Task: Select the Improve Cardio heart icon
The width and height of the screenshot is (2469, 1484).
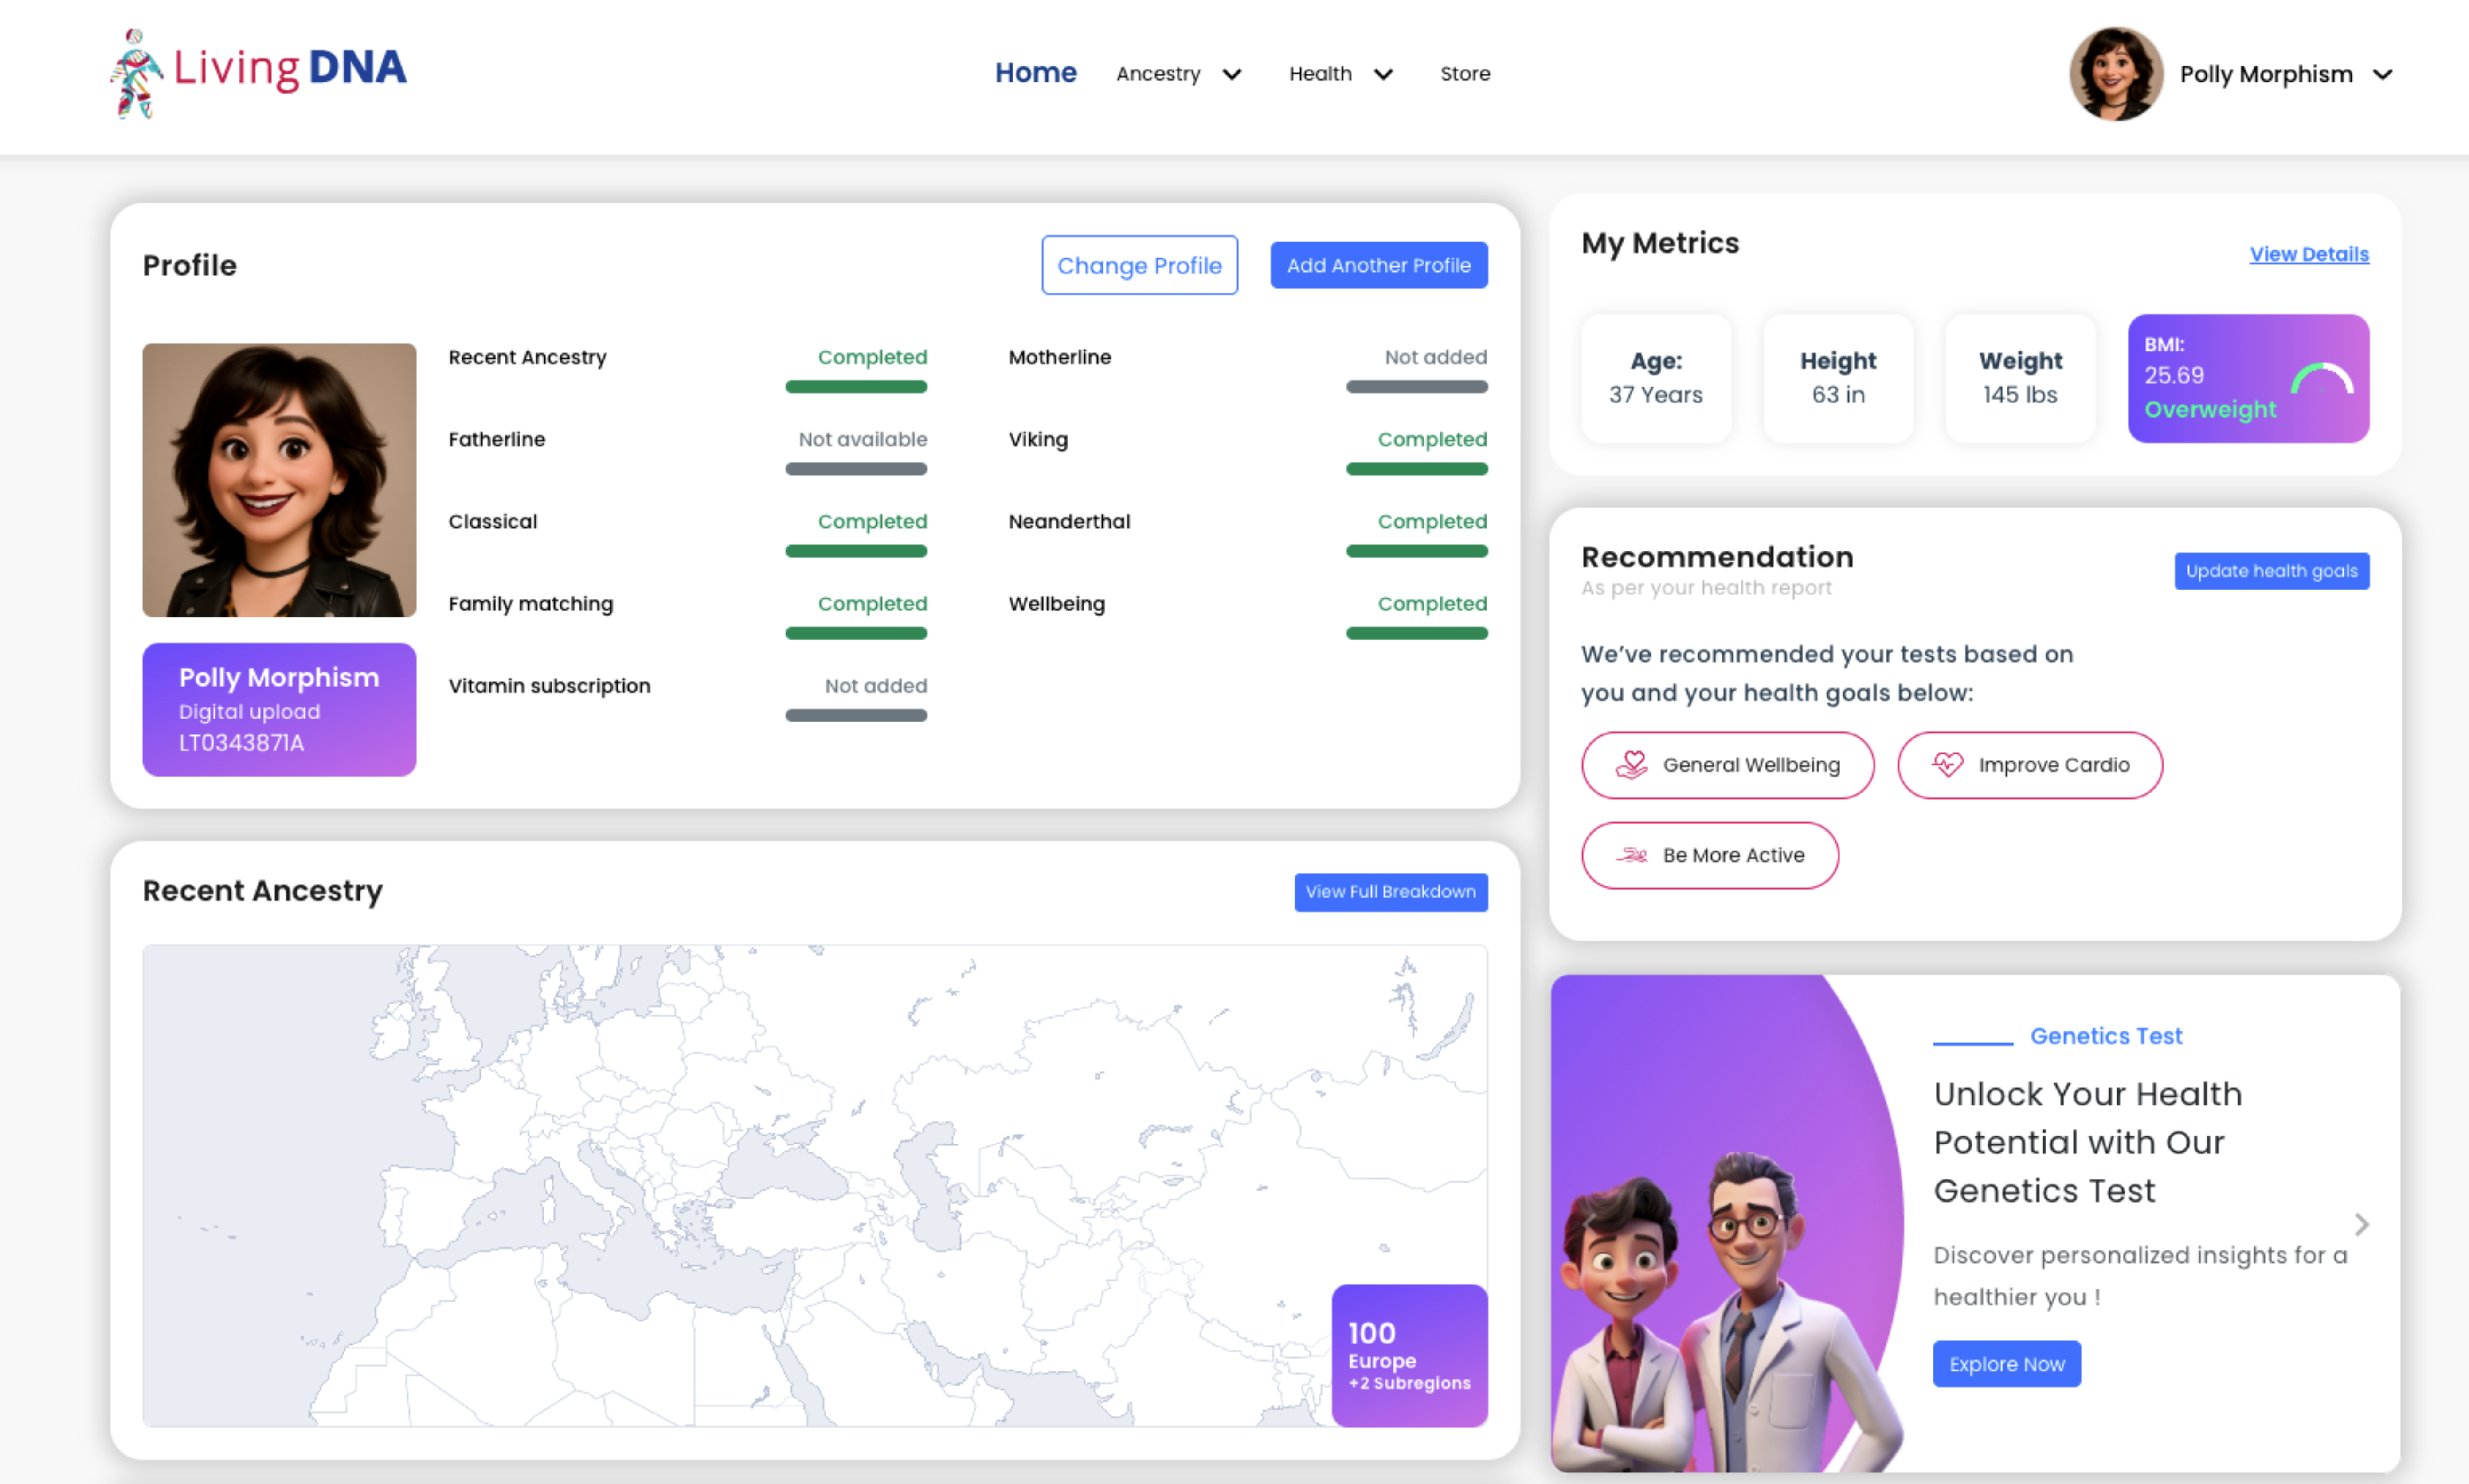Action: point(1948,765)
